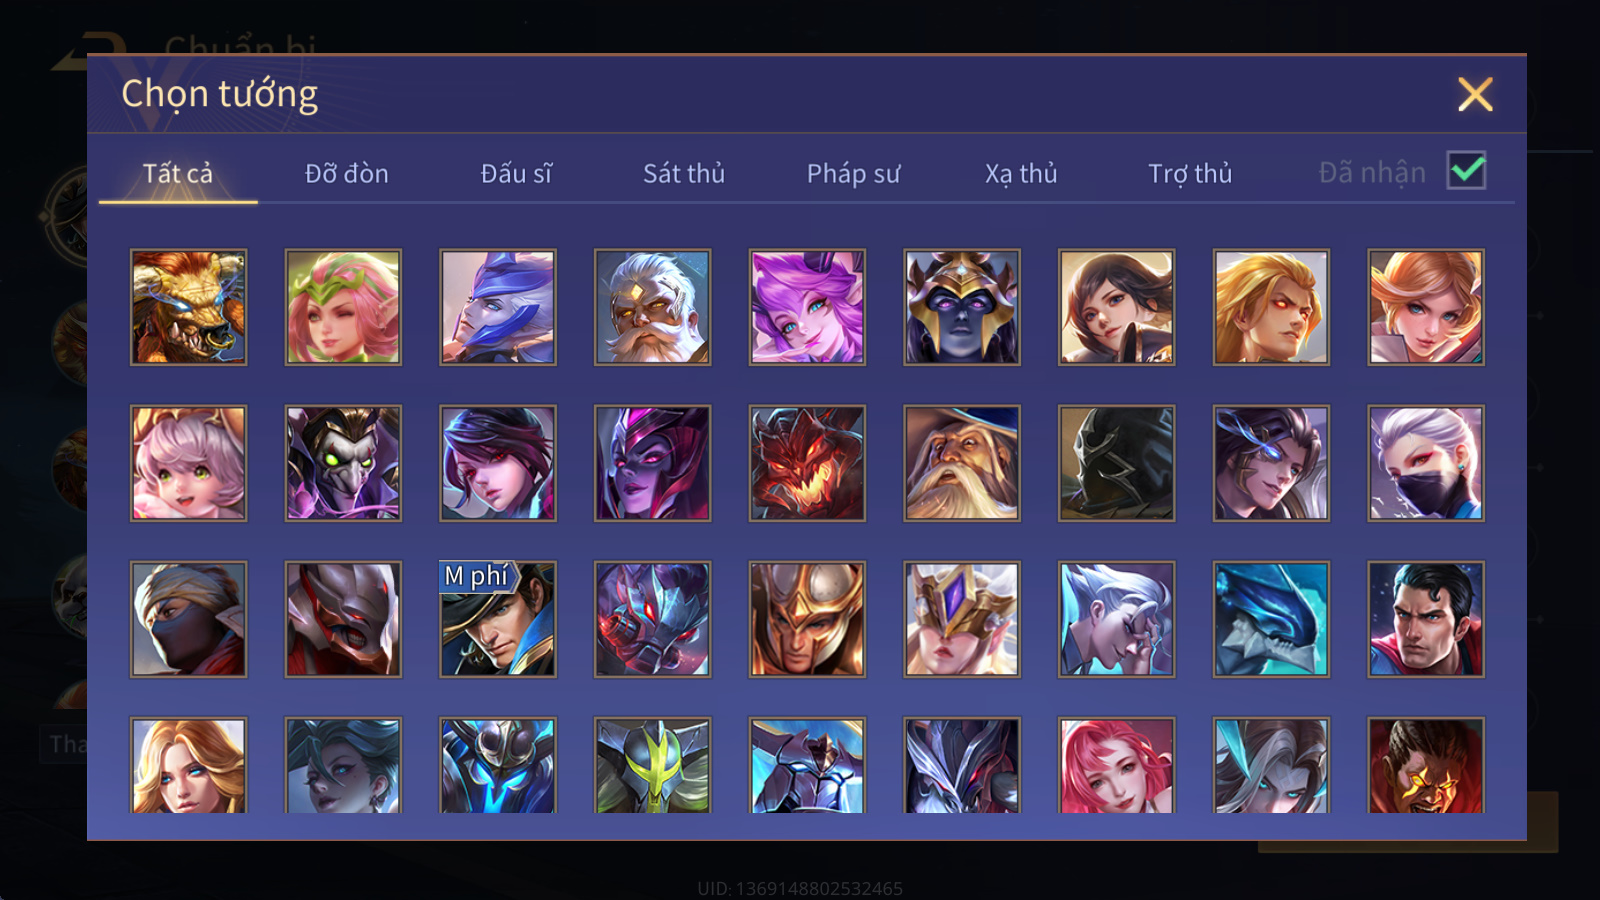1600x900 pixels.
Task: Toggle the "Đã nhận" checkbox
Action: [x=1466, y=171]
